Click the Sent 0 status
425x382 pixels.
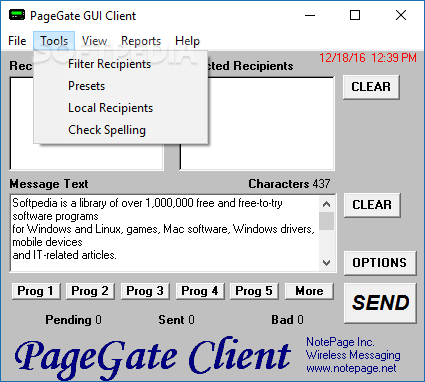tap(176, 320)
